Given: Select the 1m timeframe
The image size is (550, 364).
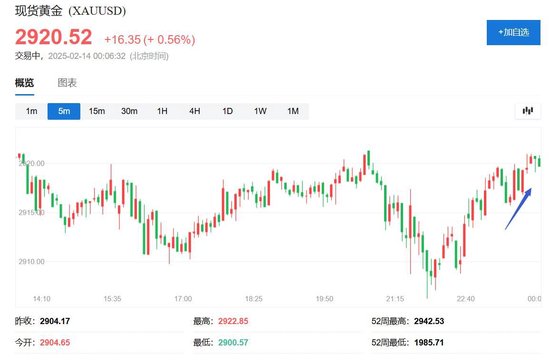Looking at the screenshot, I should click(31, 111).
